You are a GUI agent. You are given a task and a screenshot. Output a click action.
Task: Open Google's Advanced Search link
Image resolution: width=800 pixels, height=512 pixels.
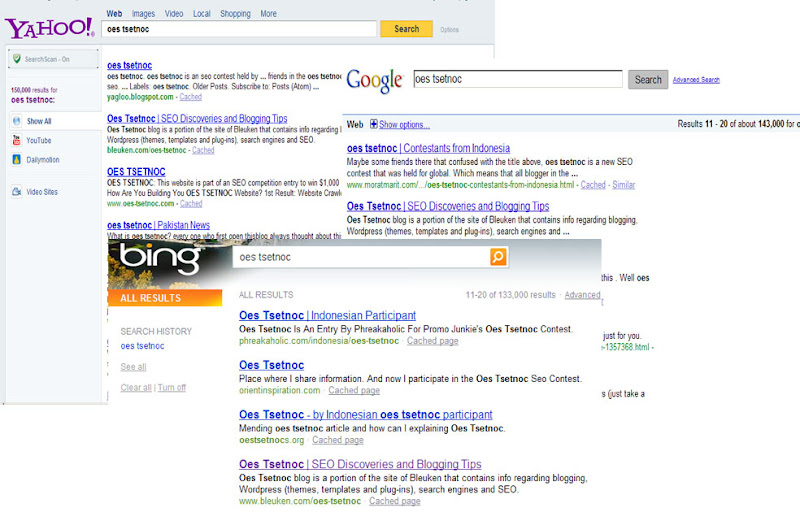(x=696, y=80)
